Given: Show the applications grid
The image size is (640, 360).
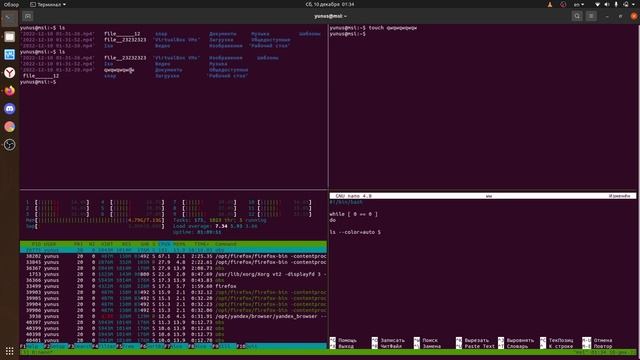Looking at the screenshot, I should (10, 351).
